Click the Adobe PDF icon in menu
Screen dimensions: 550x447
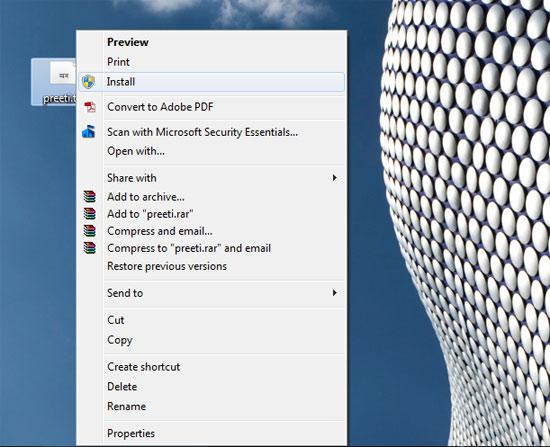point(89,107)
